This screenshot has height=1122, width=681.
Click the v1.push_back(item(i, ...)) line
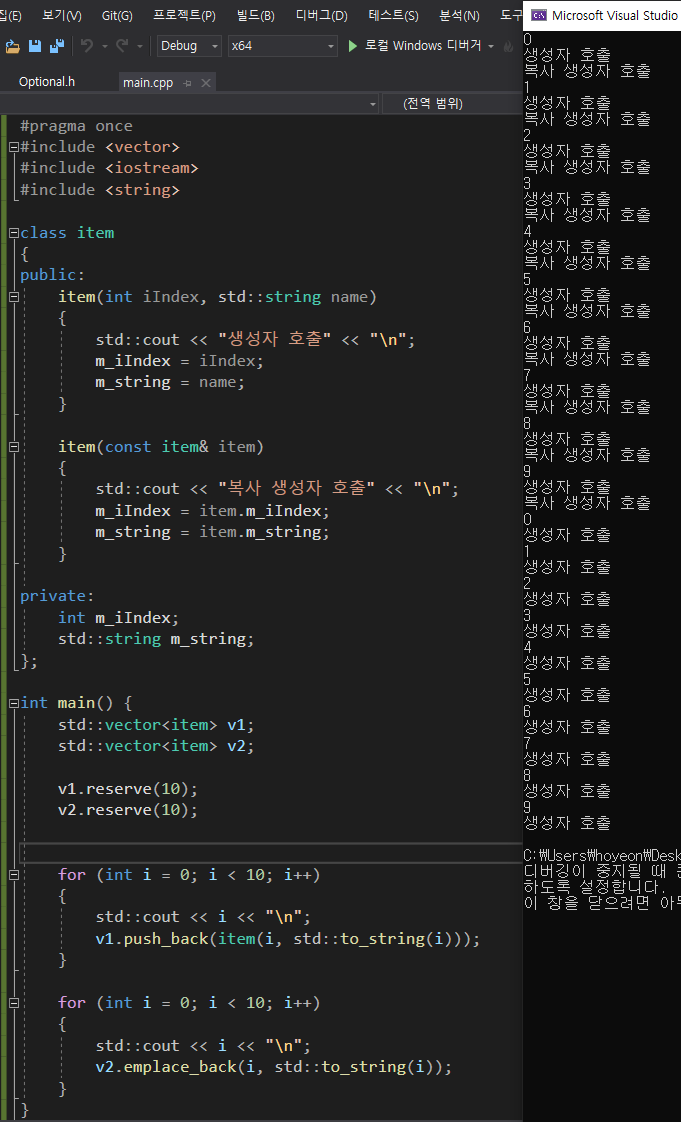[288, 939]
